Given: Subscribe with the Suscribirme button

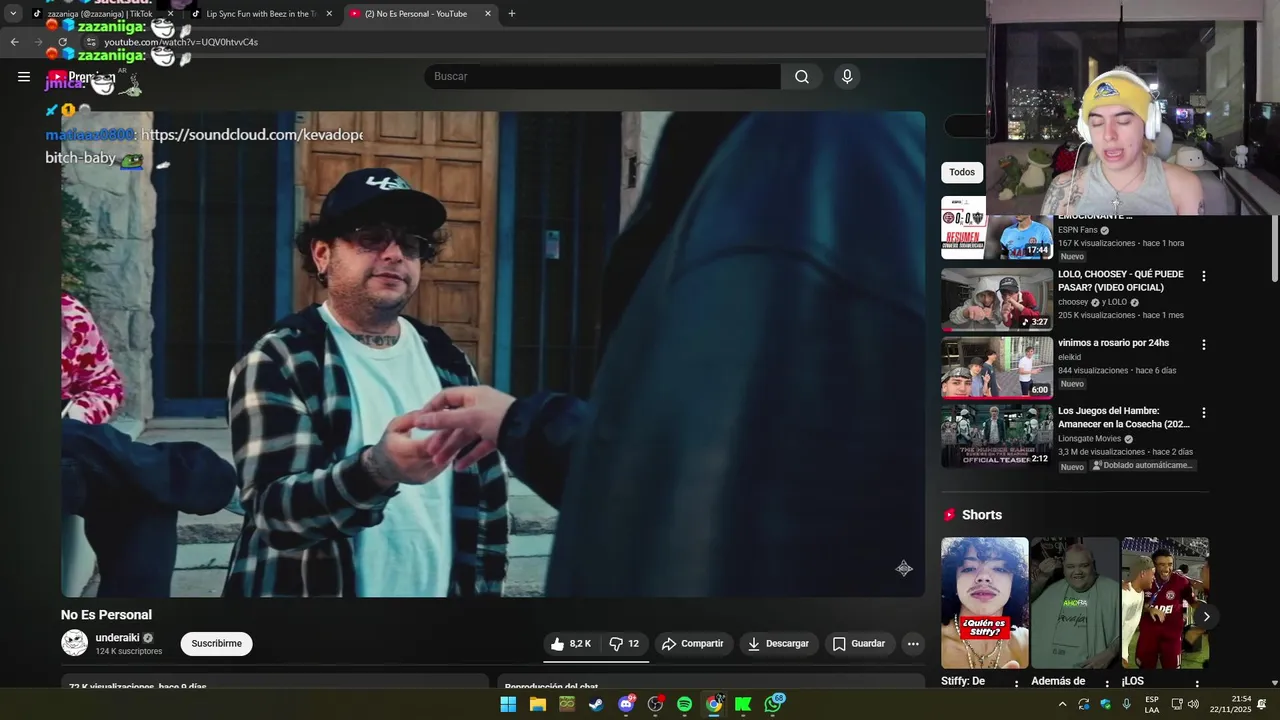Looking at the screenshot, I should pyautogui.click(x=216, y=644).
